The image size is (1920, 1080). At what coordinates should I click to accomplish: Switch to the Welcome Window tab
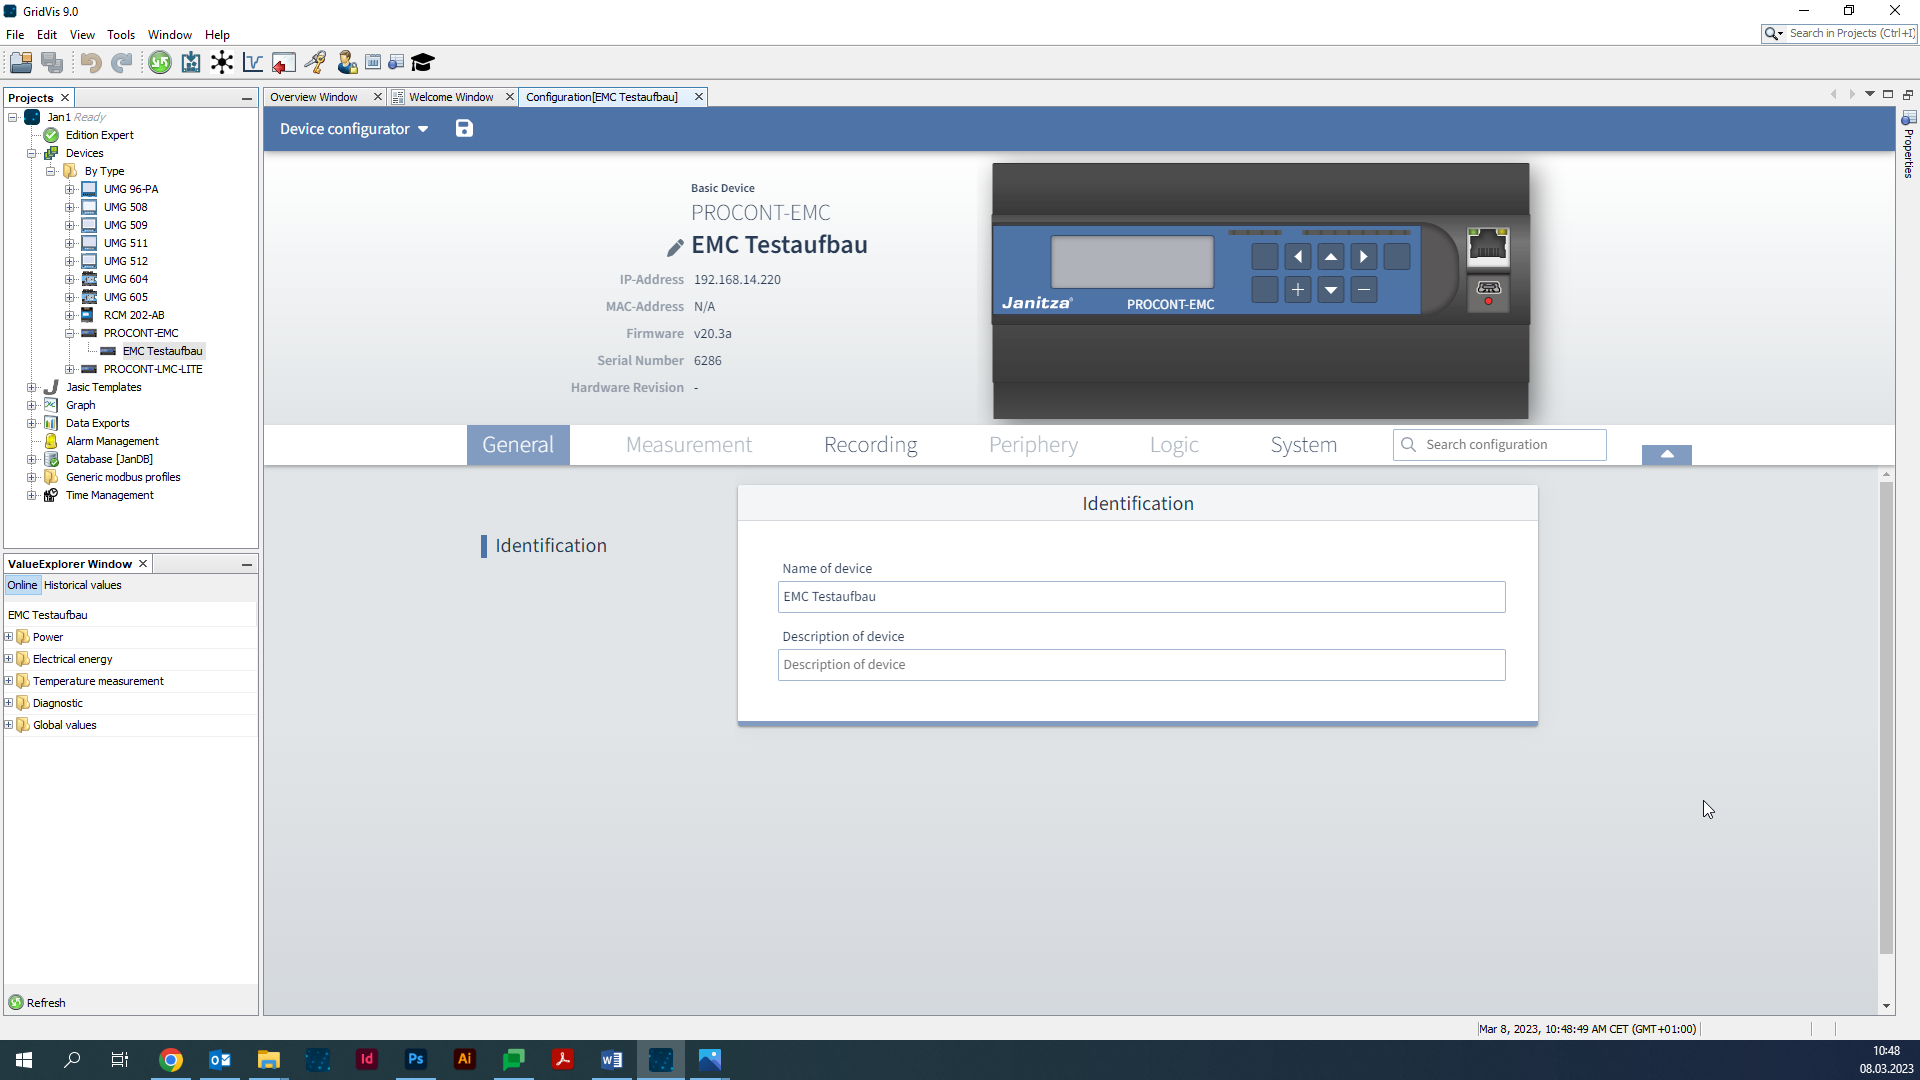(x=451, y=97)
